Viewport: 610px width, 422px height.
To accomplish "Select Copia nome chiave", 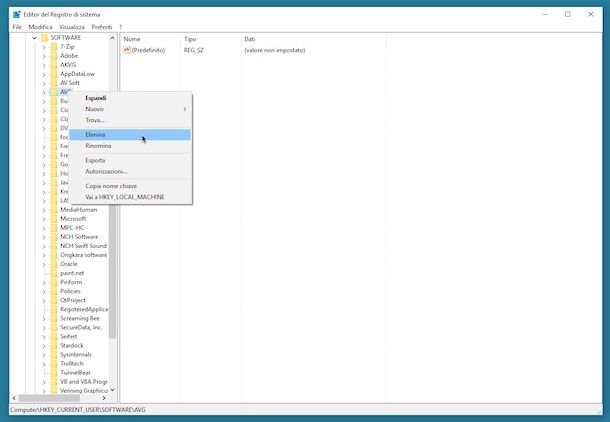I will tap(130, 186).
